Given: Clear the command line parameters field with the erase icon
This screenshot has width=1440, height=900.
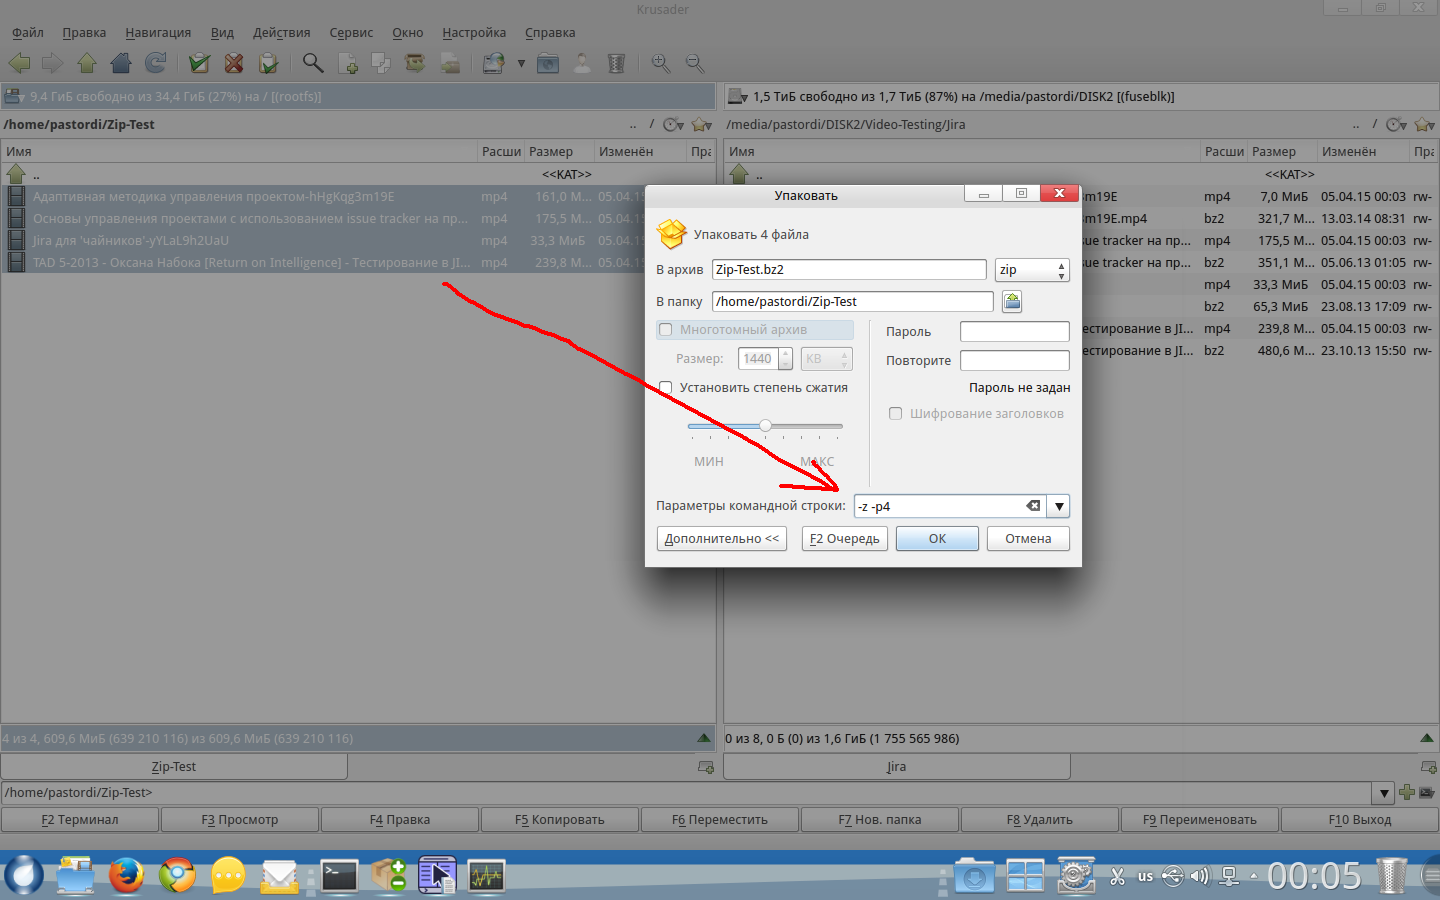Looking at the screenshot, I should coord(1033,506).
